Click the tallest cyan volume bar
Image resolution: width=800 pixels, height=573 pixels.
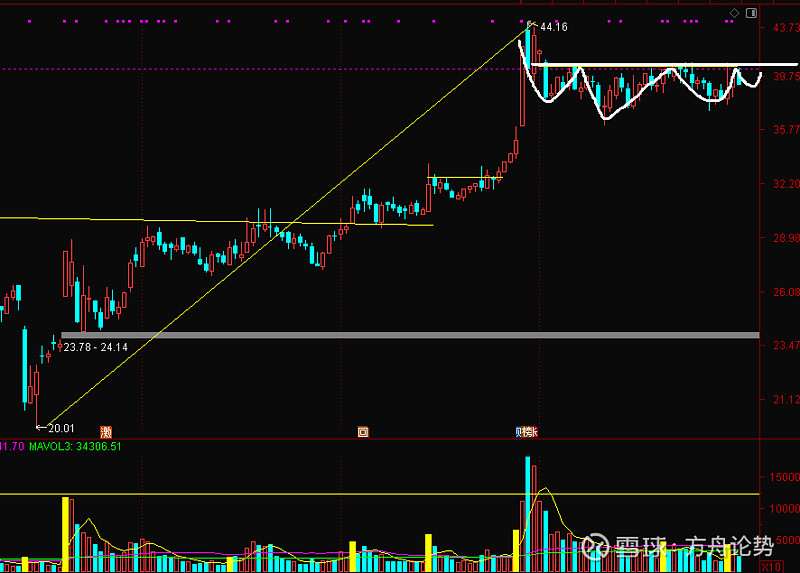528,514
